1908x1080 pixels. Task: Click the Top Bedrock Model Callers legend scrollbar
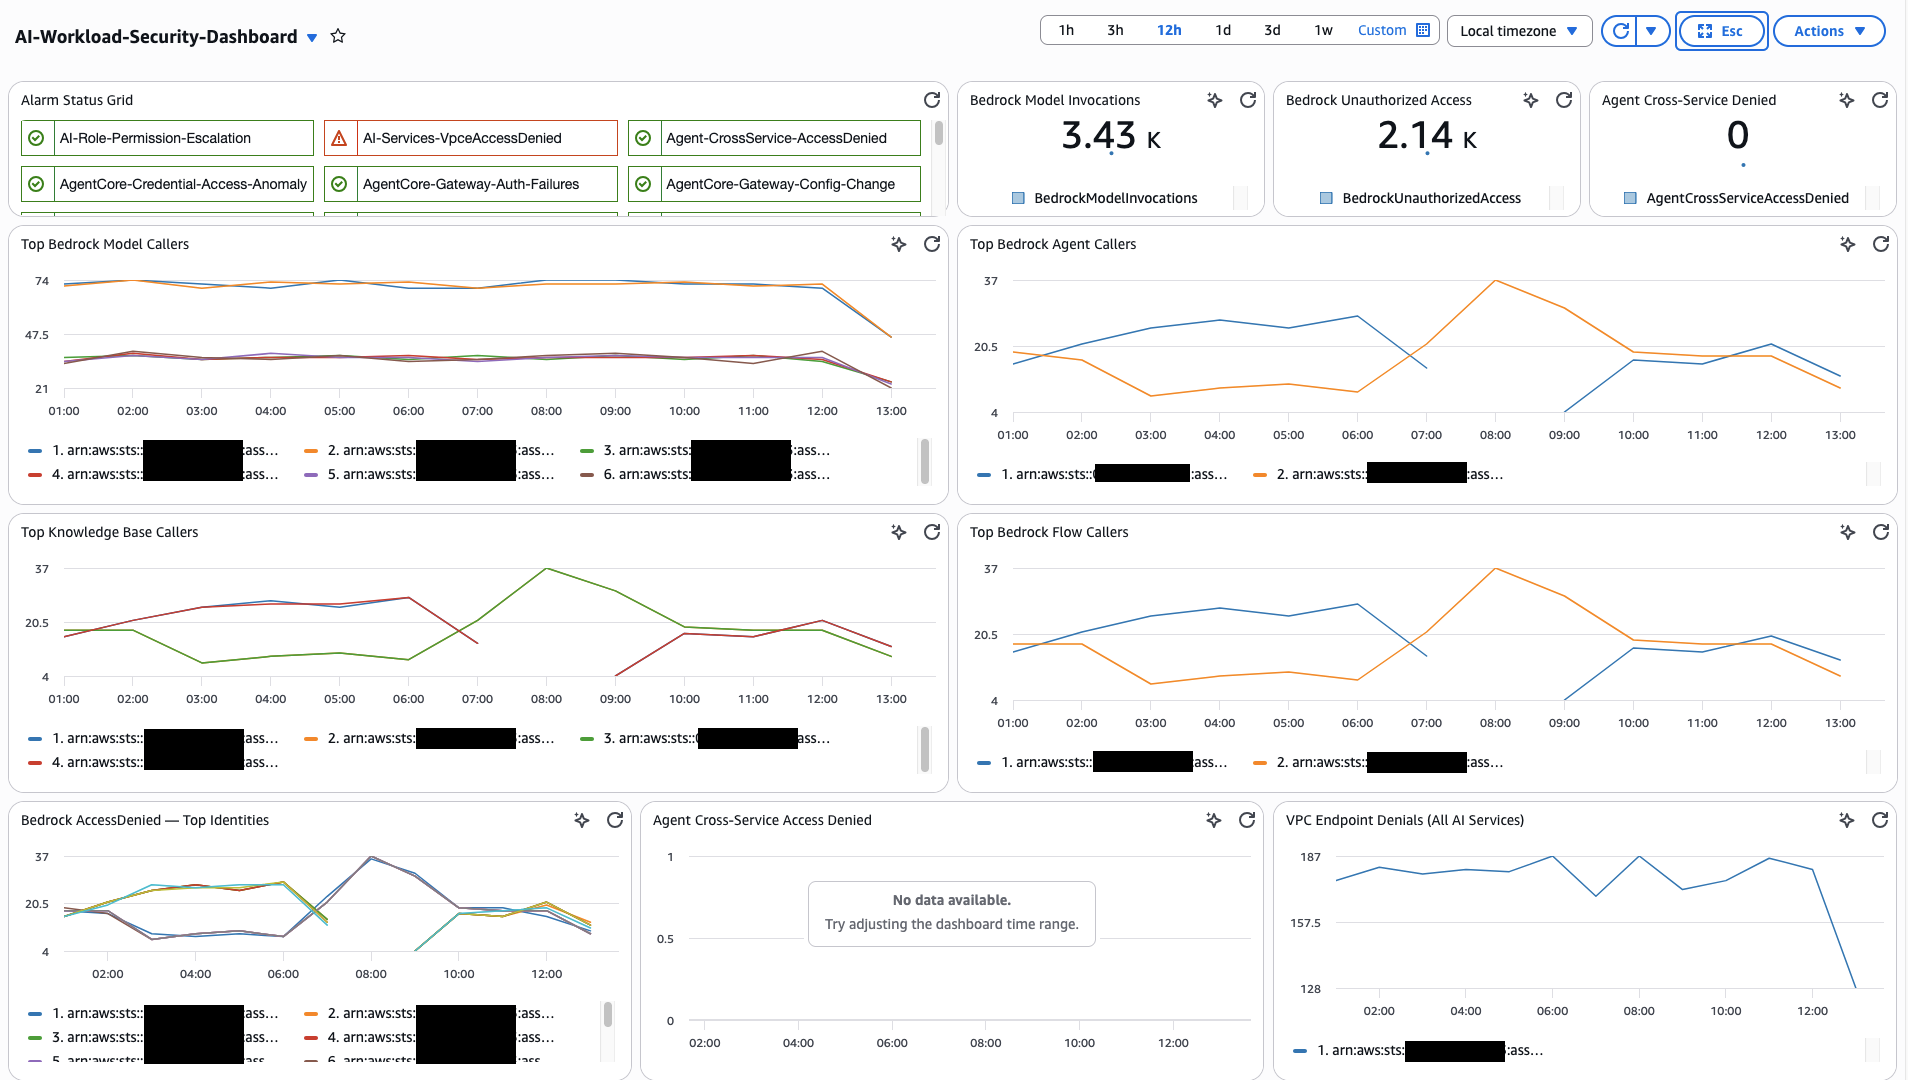tap(924, 461)
